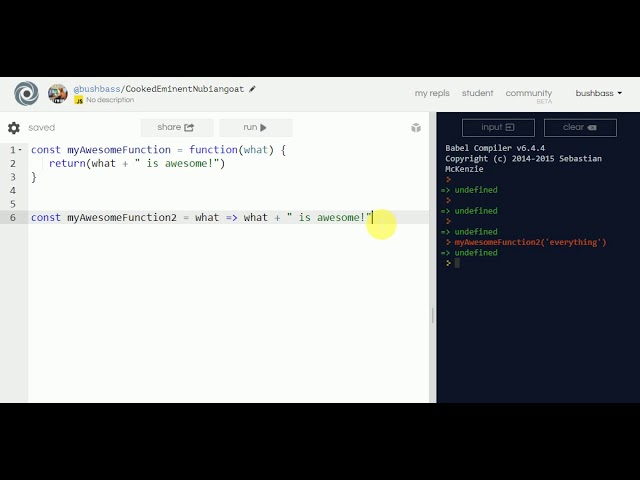Click the Babel Compiler v6.4.4 text
Image resolution: width=640 pixels, height=480 pixels.
(495, 148)
